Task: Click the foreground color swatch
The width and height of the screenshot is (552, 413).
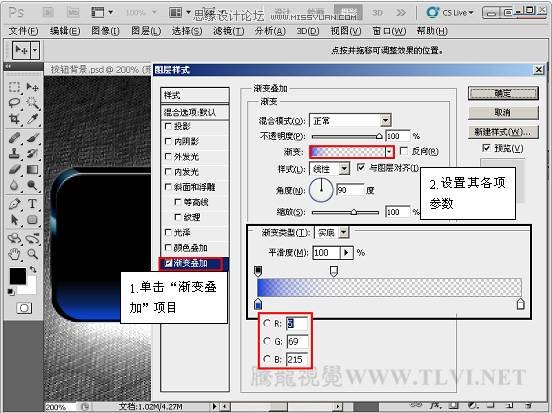Action: [17, 275]
